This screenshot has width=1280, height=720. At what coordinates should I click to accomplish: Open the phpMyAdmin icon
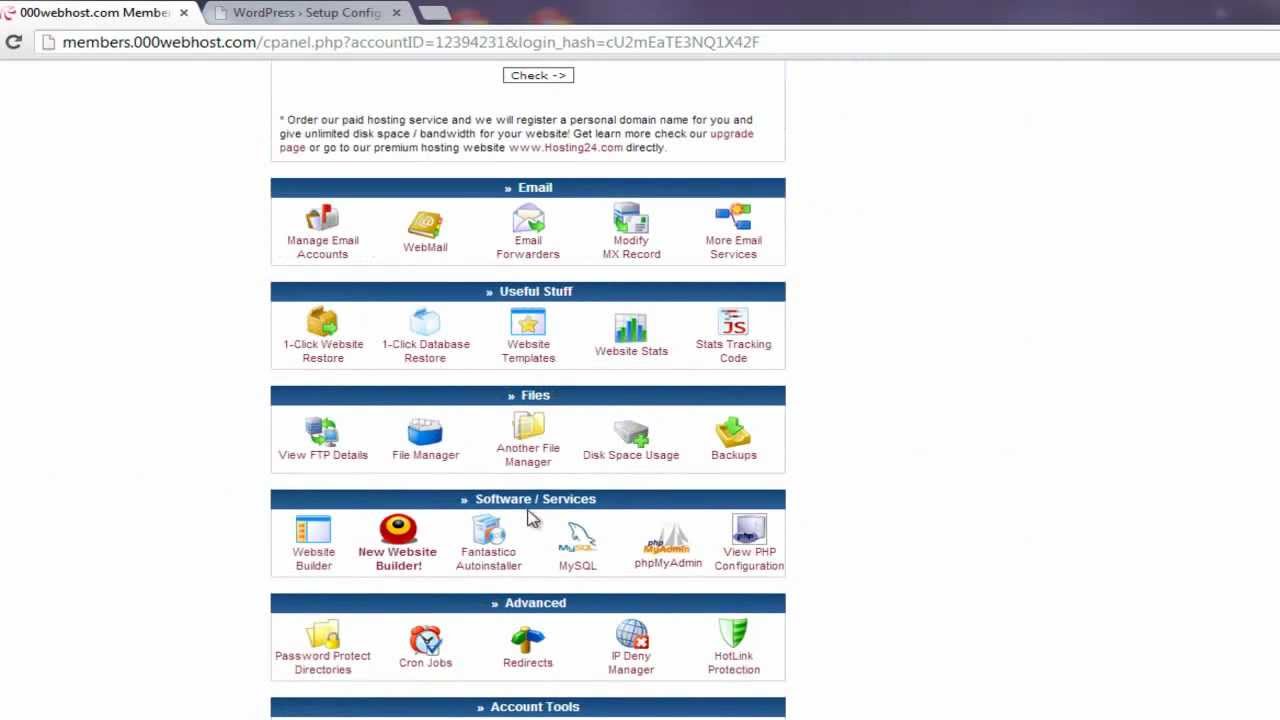[x=668, y=538]
